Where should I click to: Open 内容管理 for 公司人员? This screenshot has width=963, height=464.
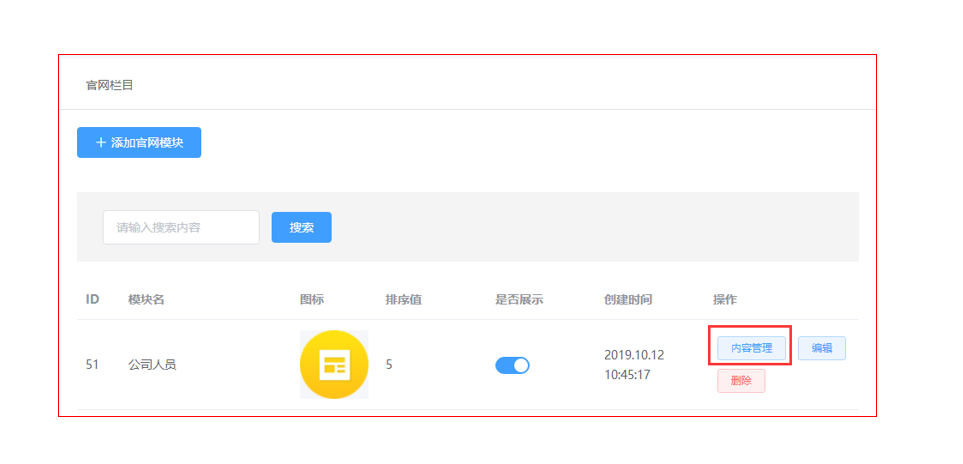coord(751,348)
